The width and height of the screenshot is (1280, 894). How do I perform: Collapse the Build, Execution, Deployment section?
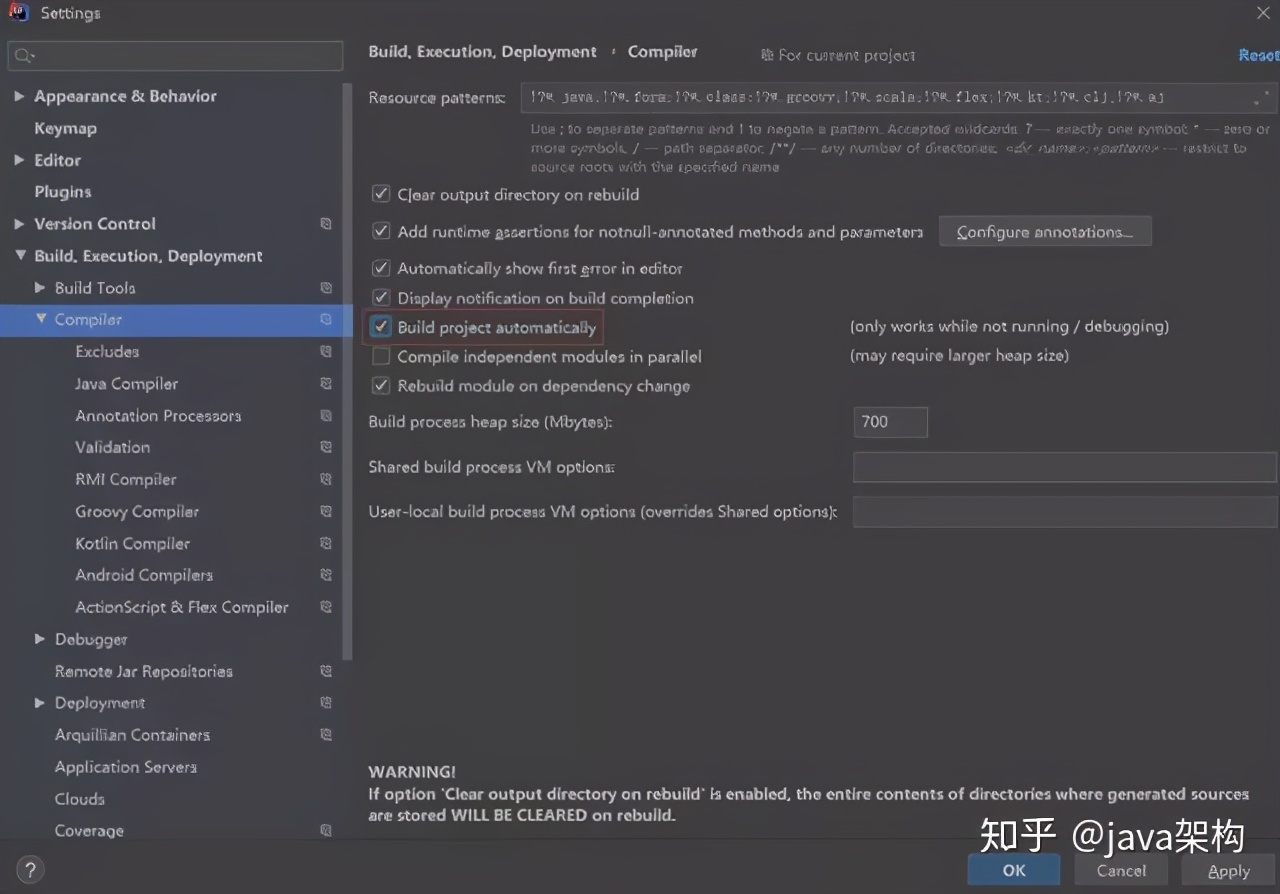click(x=20, y=255)
